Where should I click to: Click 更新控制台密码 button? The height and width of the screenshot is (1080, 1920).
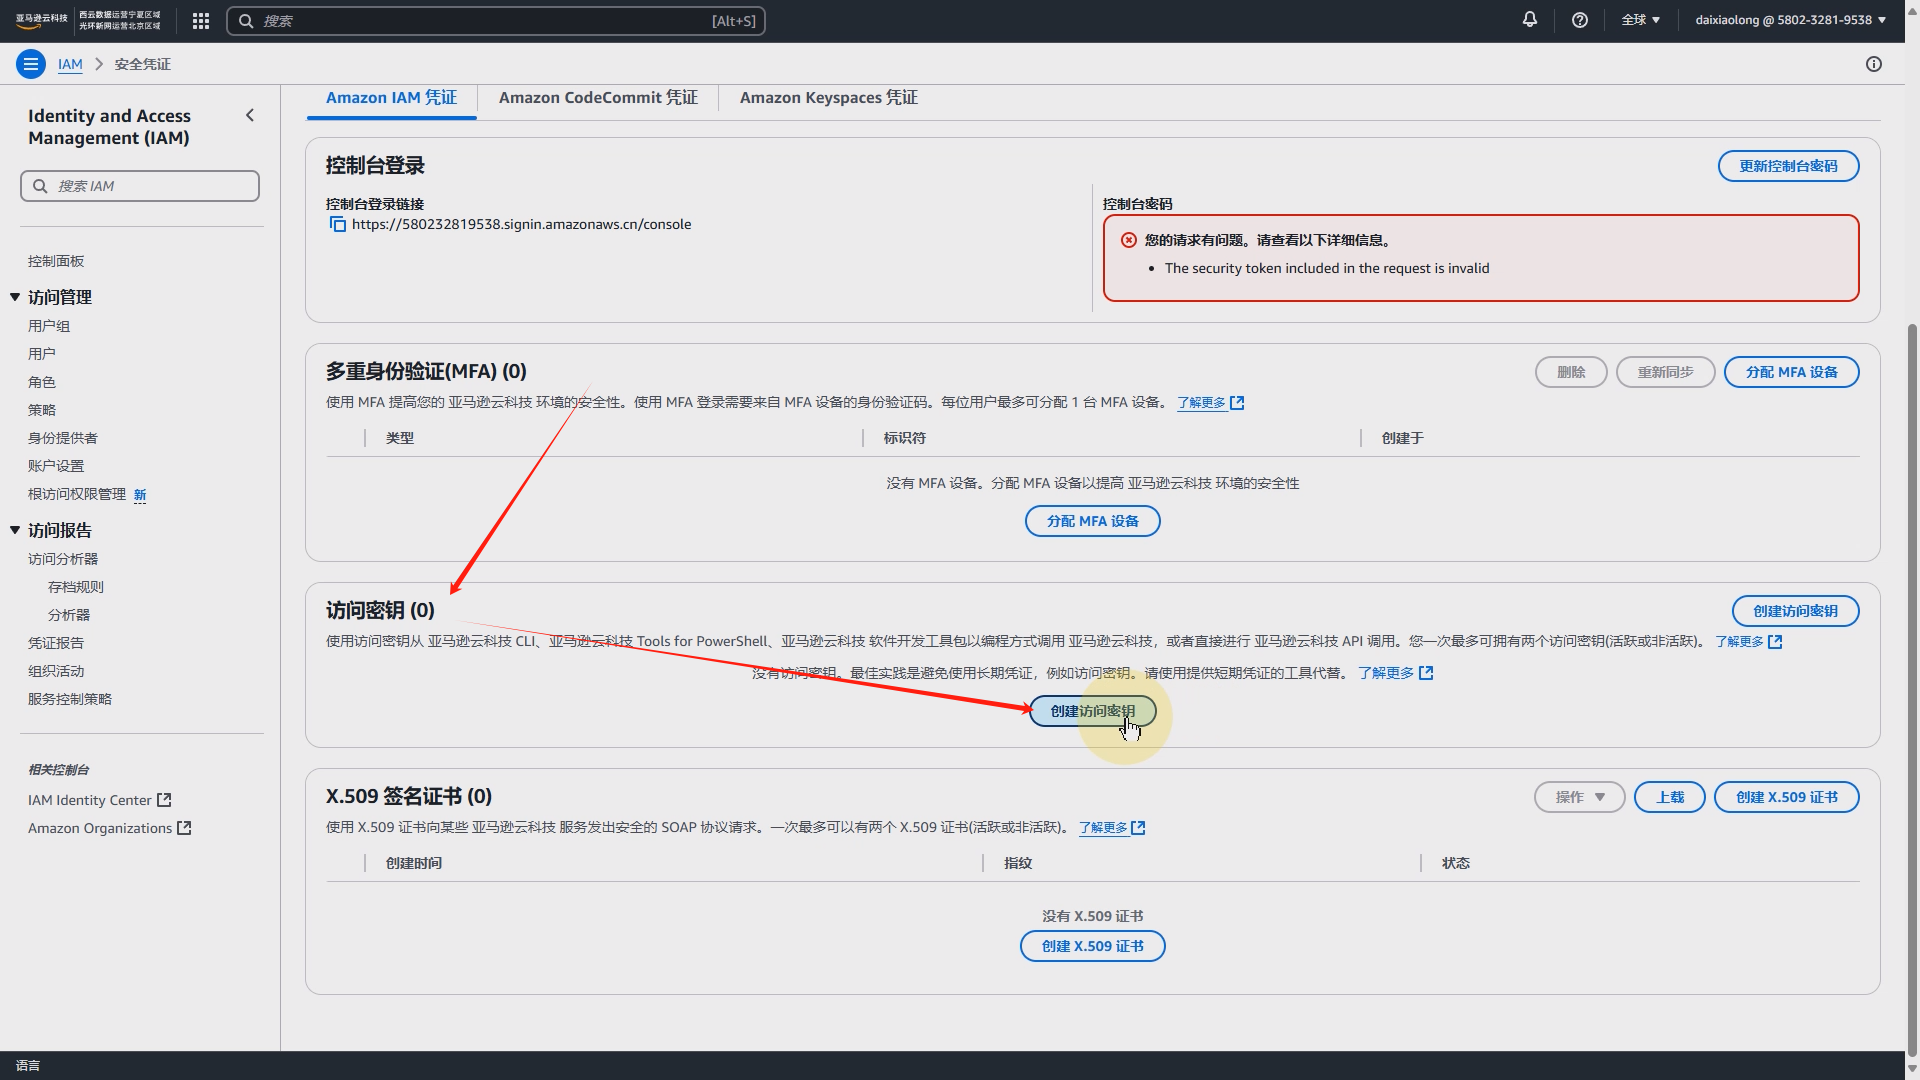(x=1788, y=166)
